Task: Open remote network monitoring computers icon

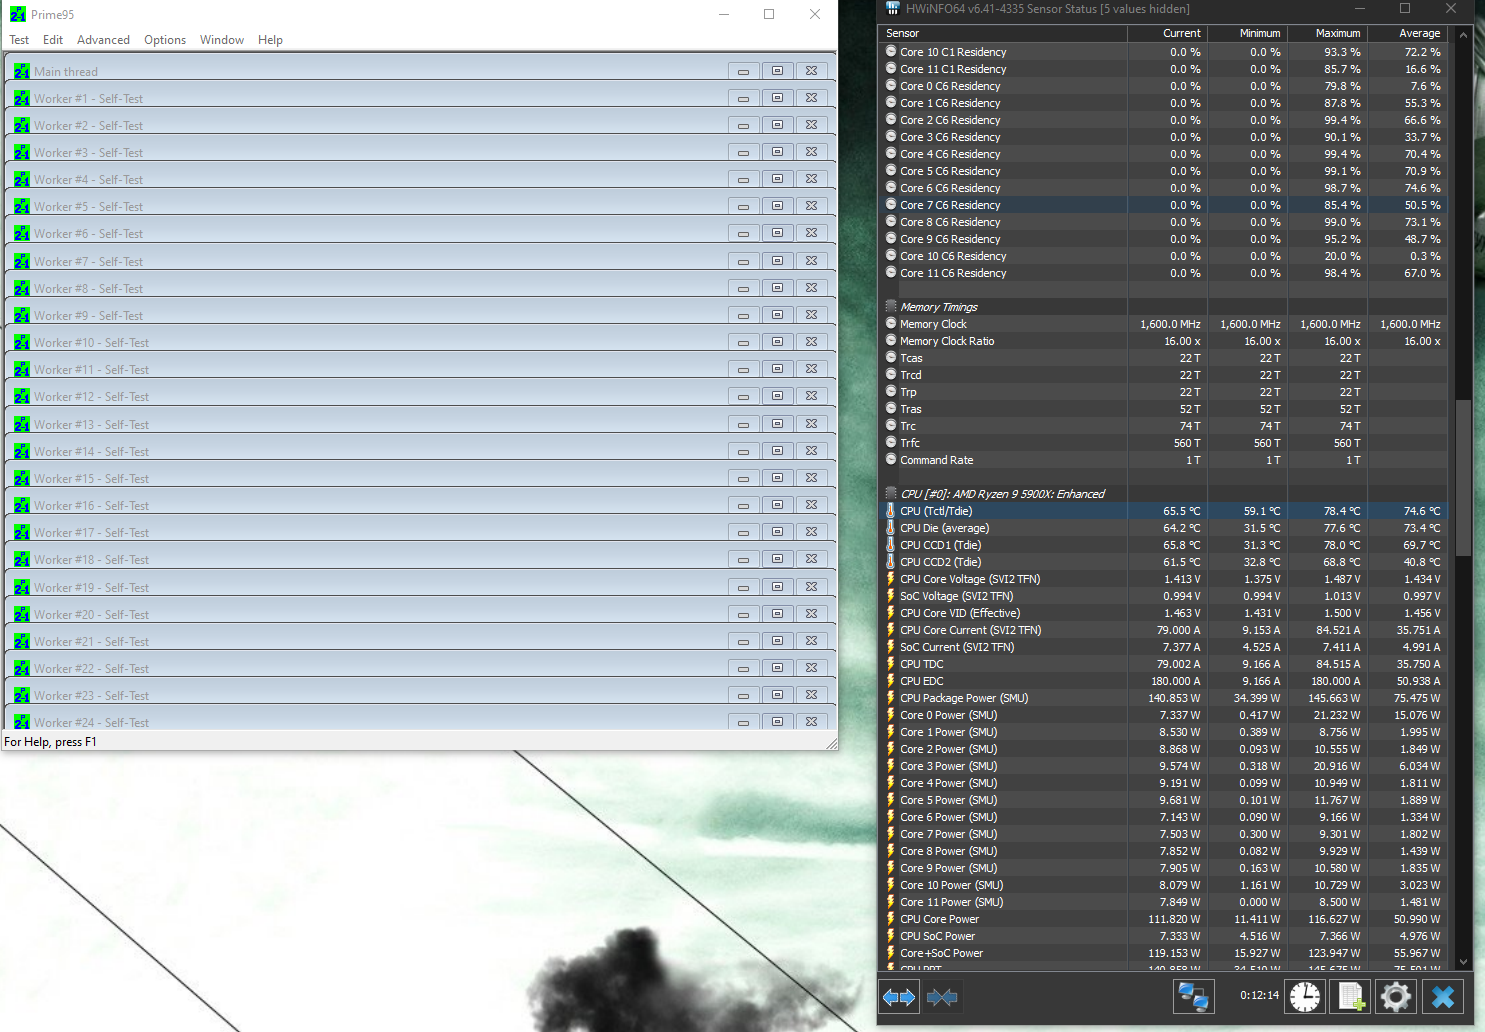Action: click(x=1194, y=996)
